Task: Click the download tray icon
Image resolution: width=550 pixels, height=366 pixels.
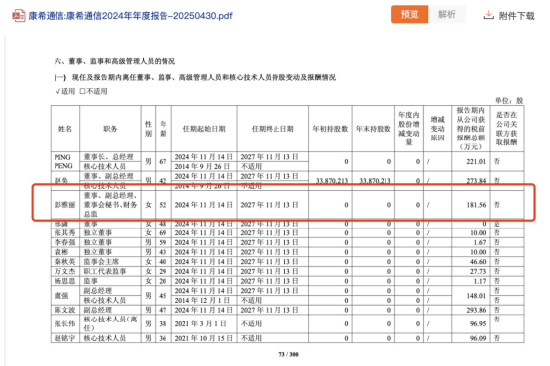Action: pyautogui.click(x=488, y=15)
